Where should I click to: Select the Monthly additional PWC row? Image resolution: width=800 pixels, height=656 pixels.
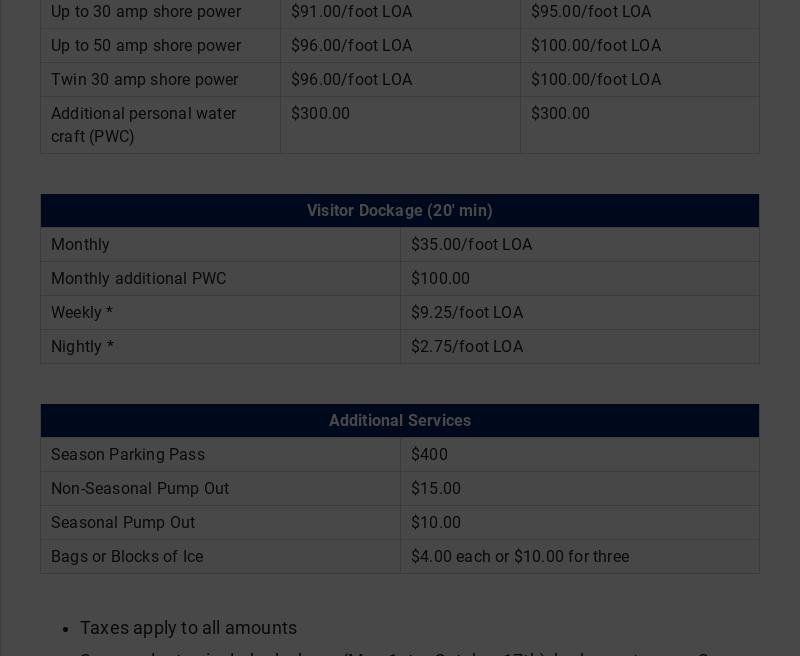coord(138,279)
